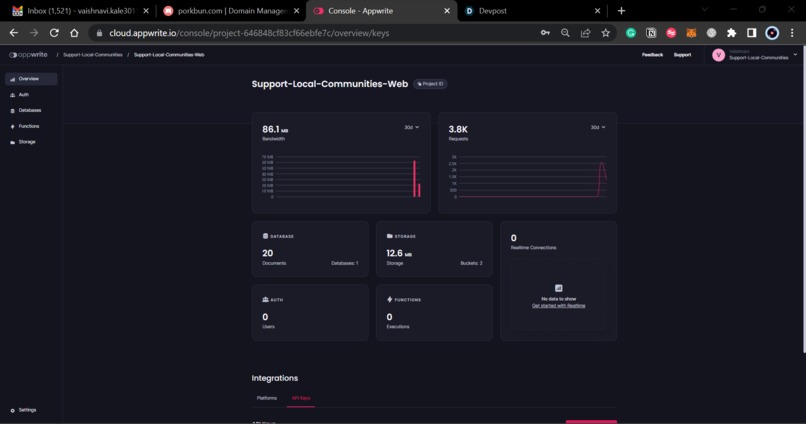Image resolution: width=806 pixels, height=424 pixels.
Task: Click the zoom magnifier icon
Action: click(x=565, y=33)
